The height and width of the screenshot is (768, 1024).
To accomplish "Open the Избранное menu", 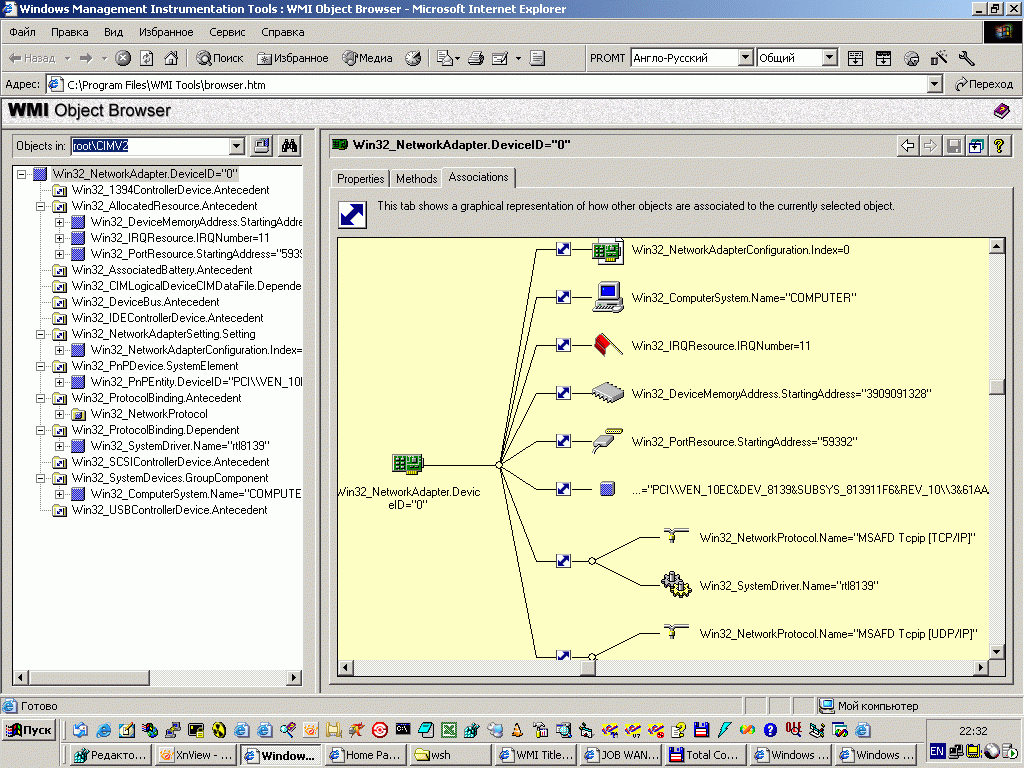I will click(166, 32).
